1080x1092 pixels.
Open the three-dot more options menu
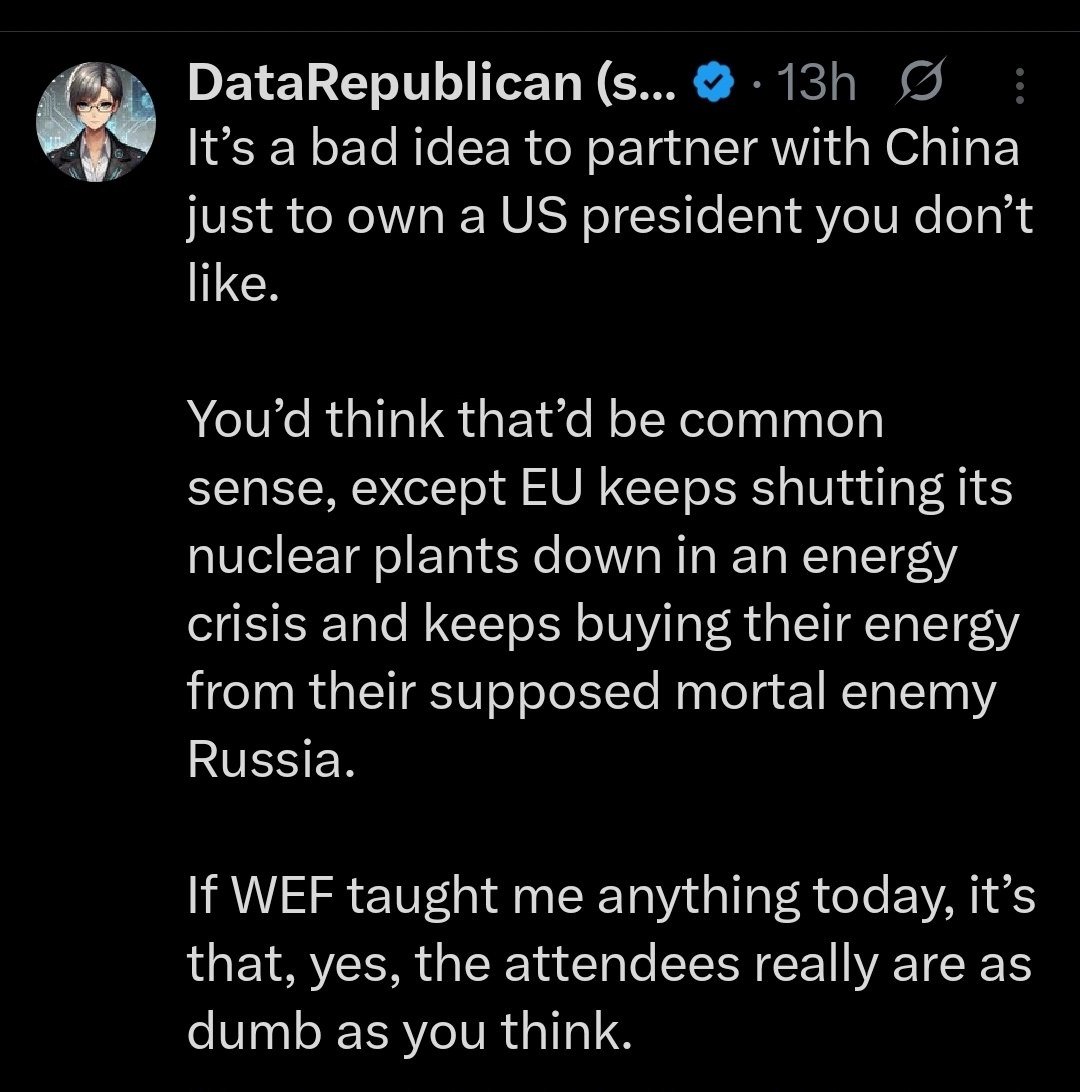(1019, 87)
